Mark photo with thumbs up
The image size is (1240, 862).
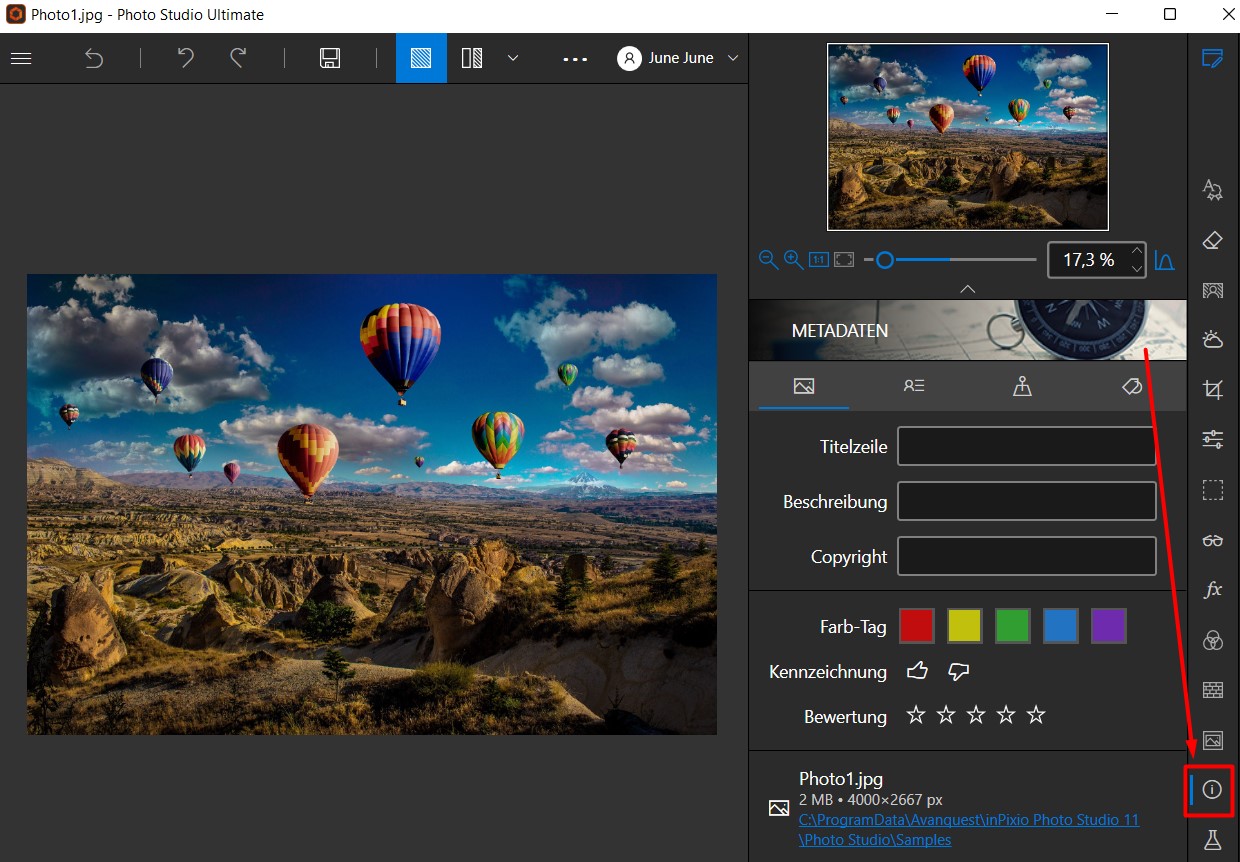tap(917, 671)
